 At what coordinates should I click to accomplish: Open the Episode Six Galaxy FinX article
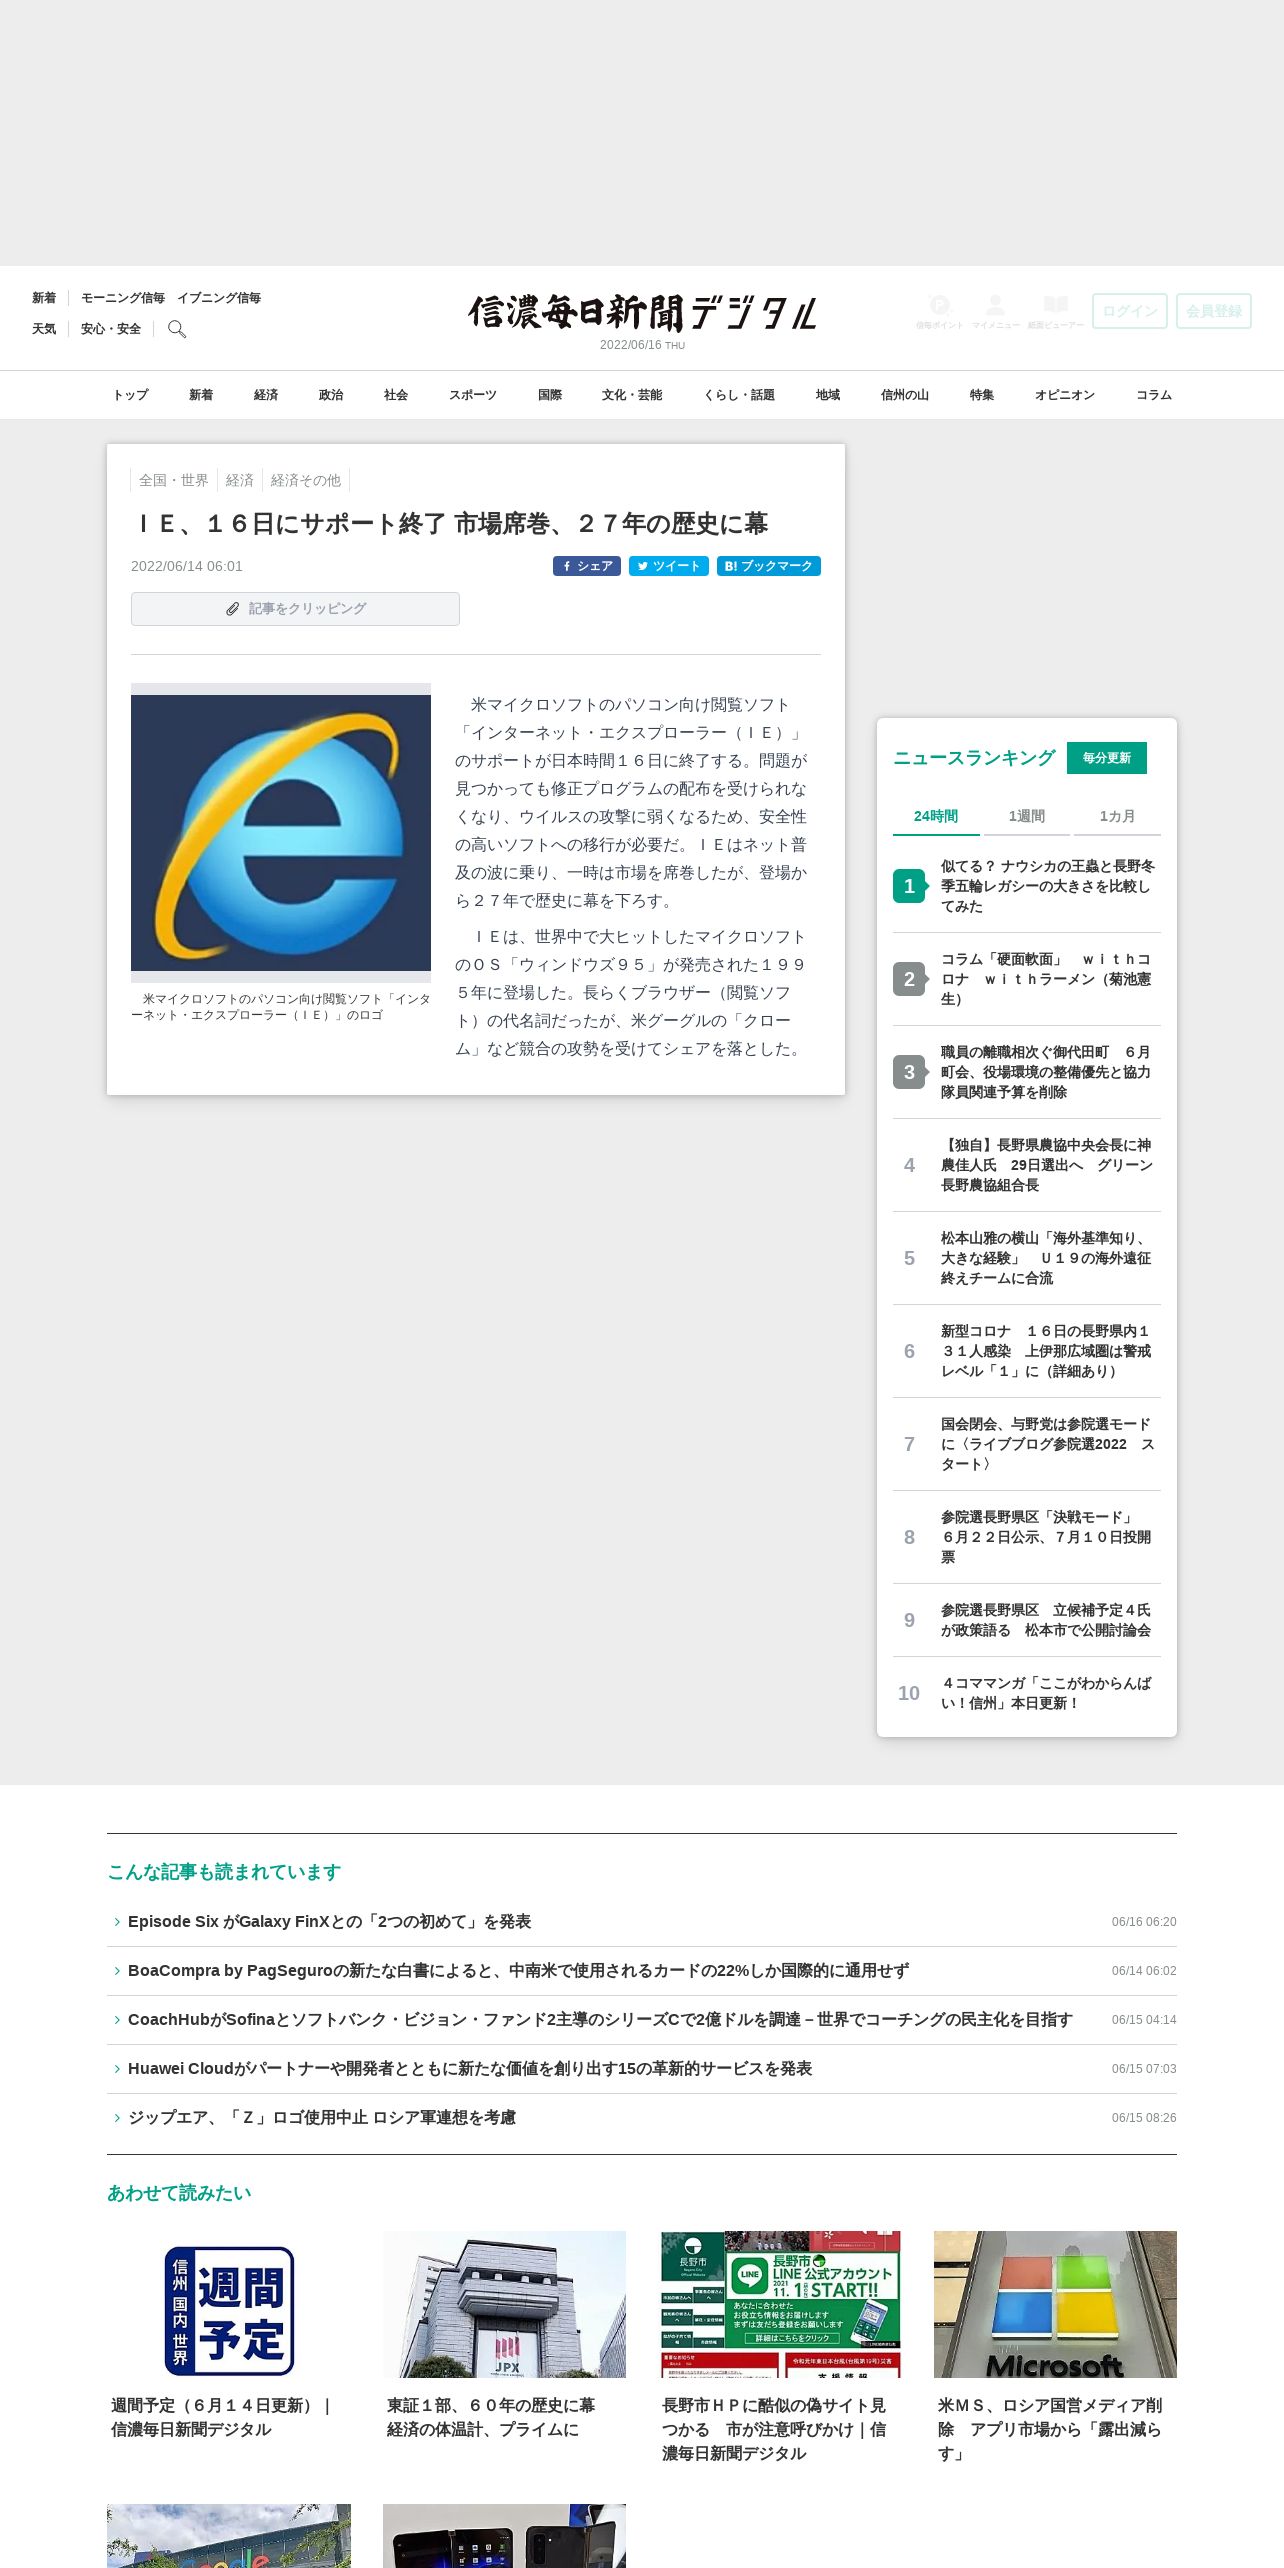pos(329,1922)
